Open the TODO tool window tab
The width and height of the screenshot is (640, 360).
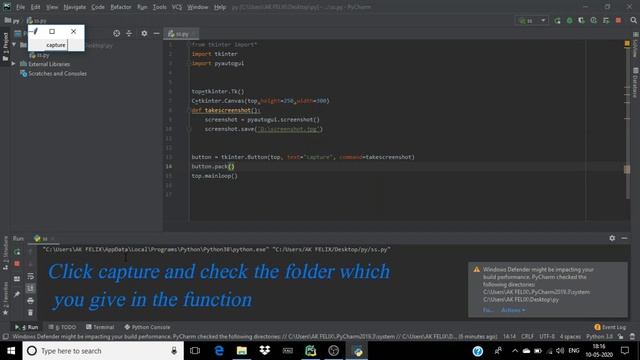[x=62, y=327]
